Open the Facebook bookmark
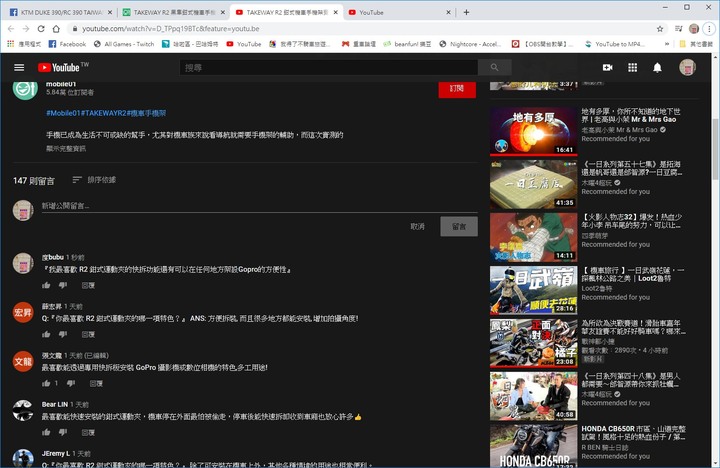720x468 pixels. point(68,44)
